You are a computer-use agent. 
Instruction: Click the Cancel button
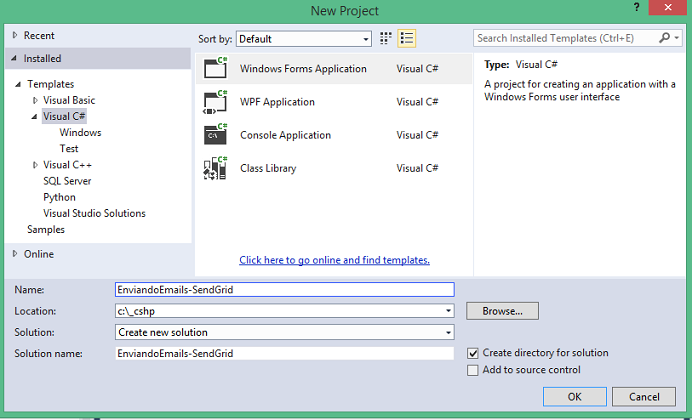pyautogui.click(x=644, y=397)
